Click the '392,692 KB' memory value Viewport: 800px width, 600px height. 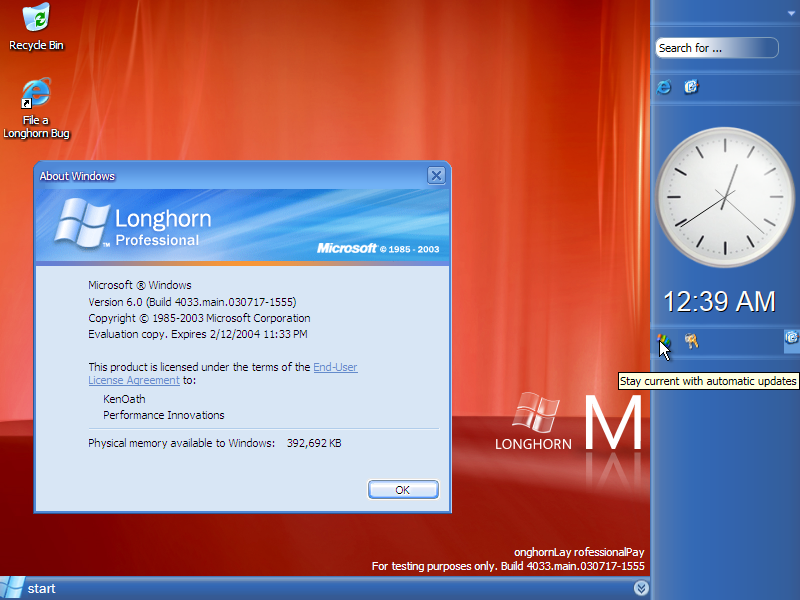coord(314,443)
